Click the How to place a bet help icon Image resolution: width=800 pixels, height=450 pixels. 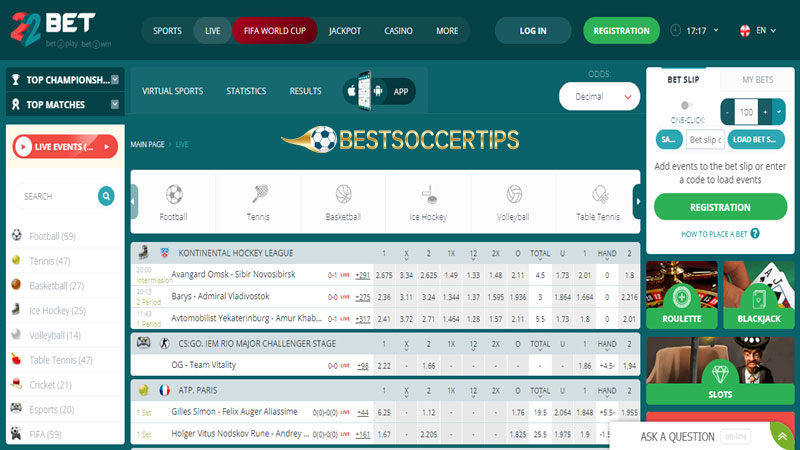click(755, 234)
